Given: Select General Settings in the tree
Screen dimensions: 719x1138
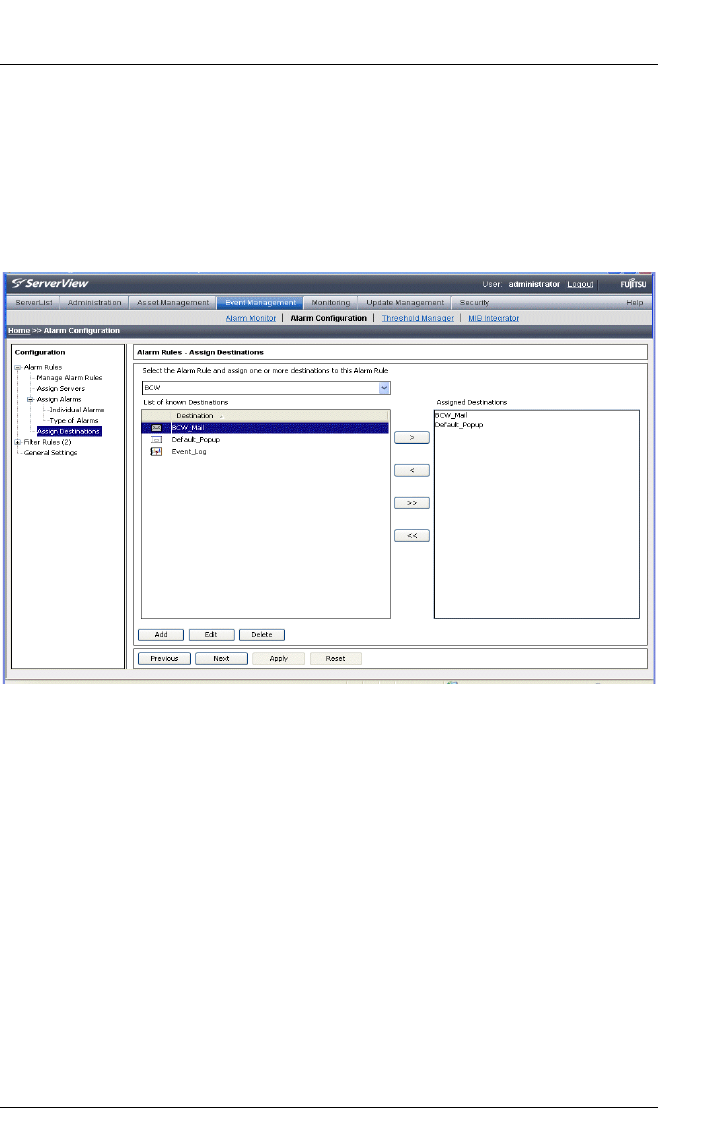Looking at the screenshot, I should point(50,453).
